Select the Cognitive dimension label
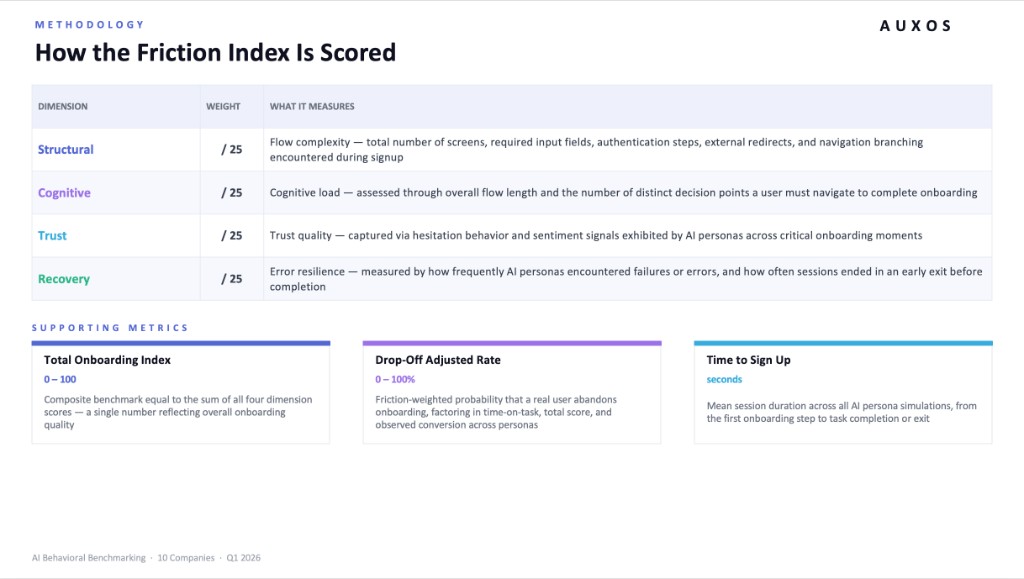 coord(64,193)
